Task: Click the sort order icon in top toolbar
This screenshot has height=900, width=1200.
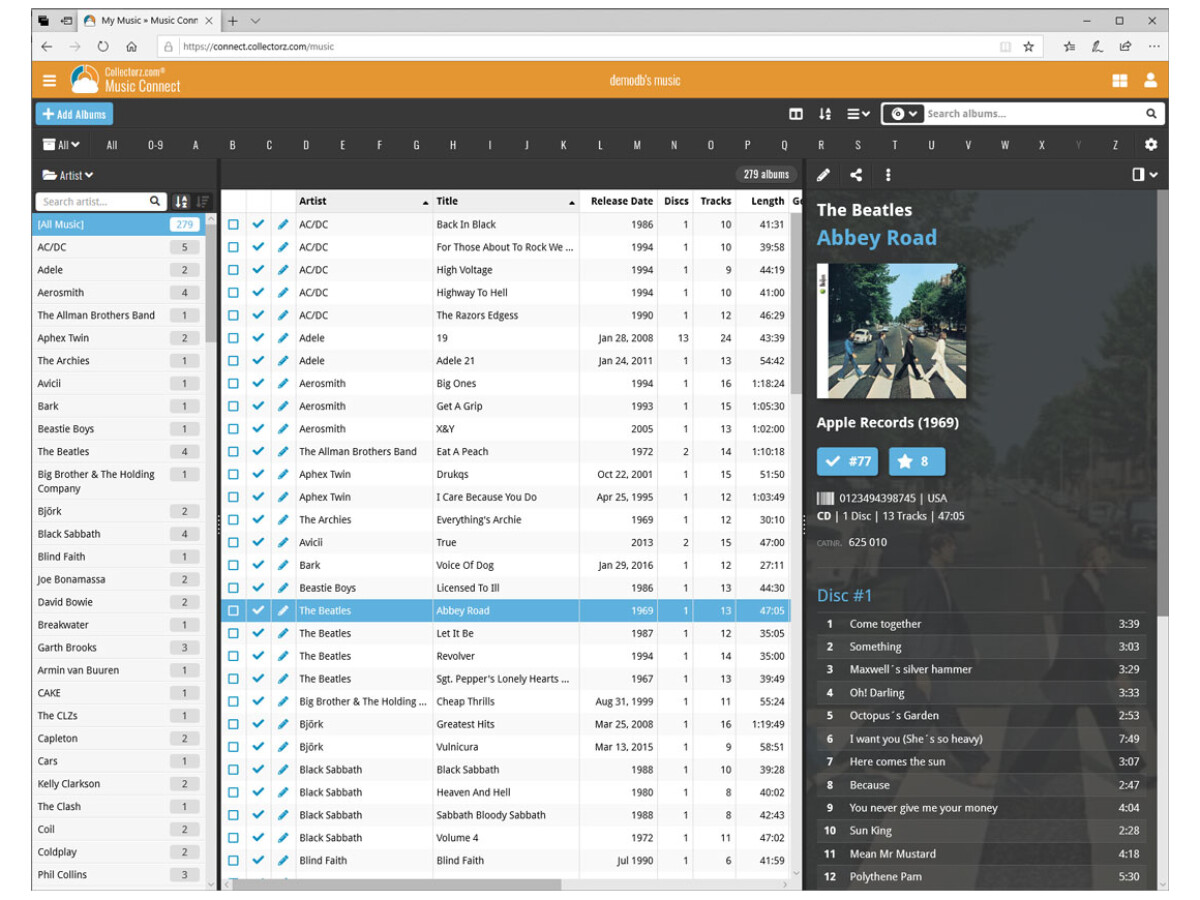Action: tap(825, 114)
